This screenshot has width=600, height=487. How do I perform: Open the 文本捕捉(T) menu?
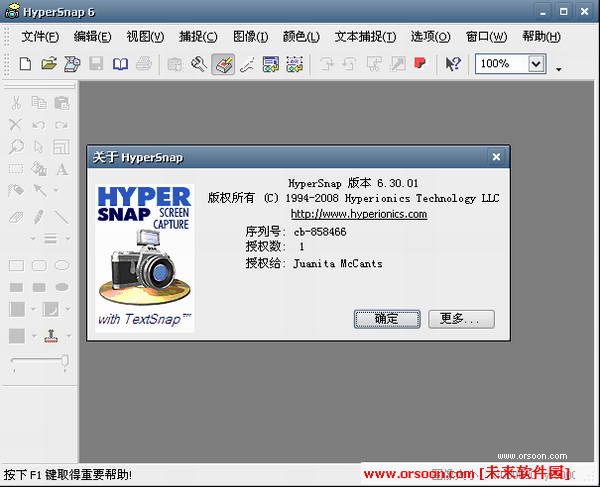pyautogui.click(x=365, y=37)
